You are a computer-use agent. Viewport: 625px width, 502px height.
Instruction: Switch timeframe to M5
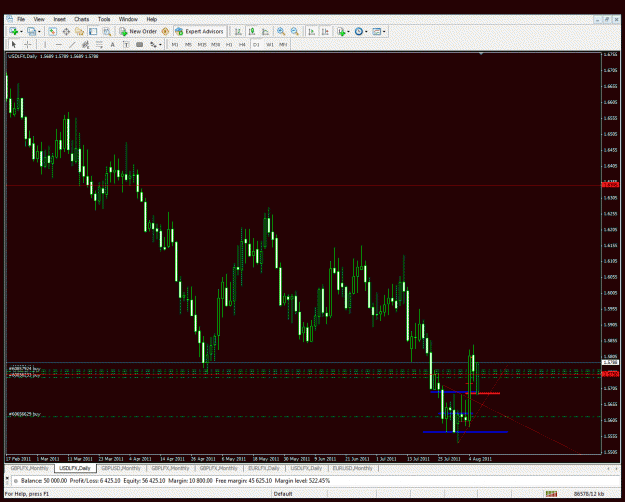(188, 45)
